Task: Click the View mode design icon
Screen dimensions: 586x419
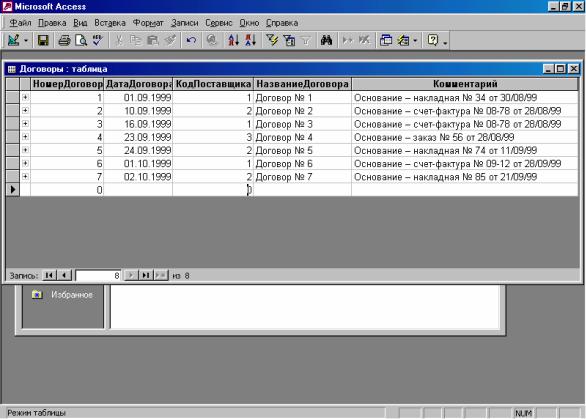Action: pos(14,40)
